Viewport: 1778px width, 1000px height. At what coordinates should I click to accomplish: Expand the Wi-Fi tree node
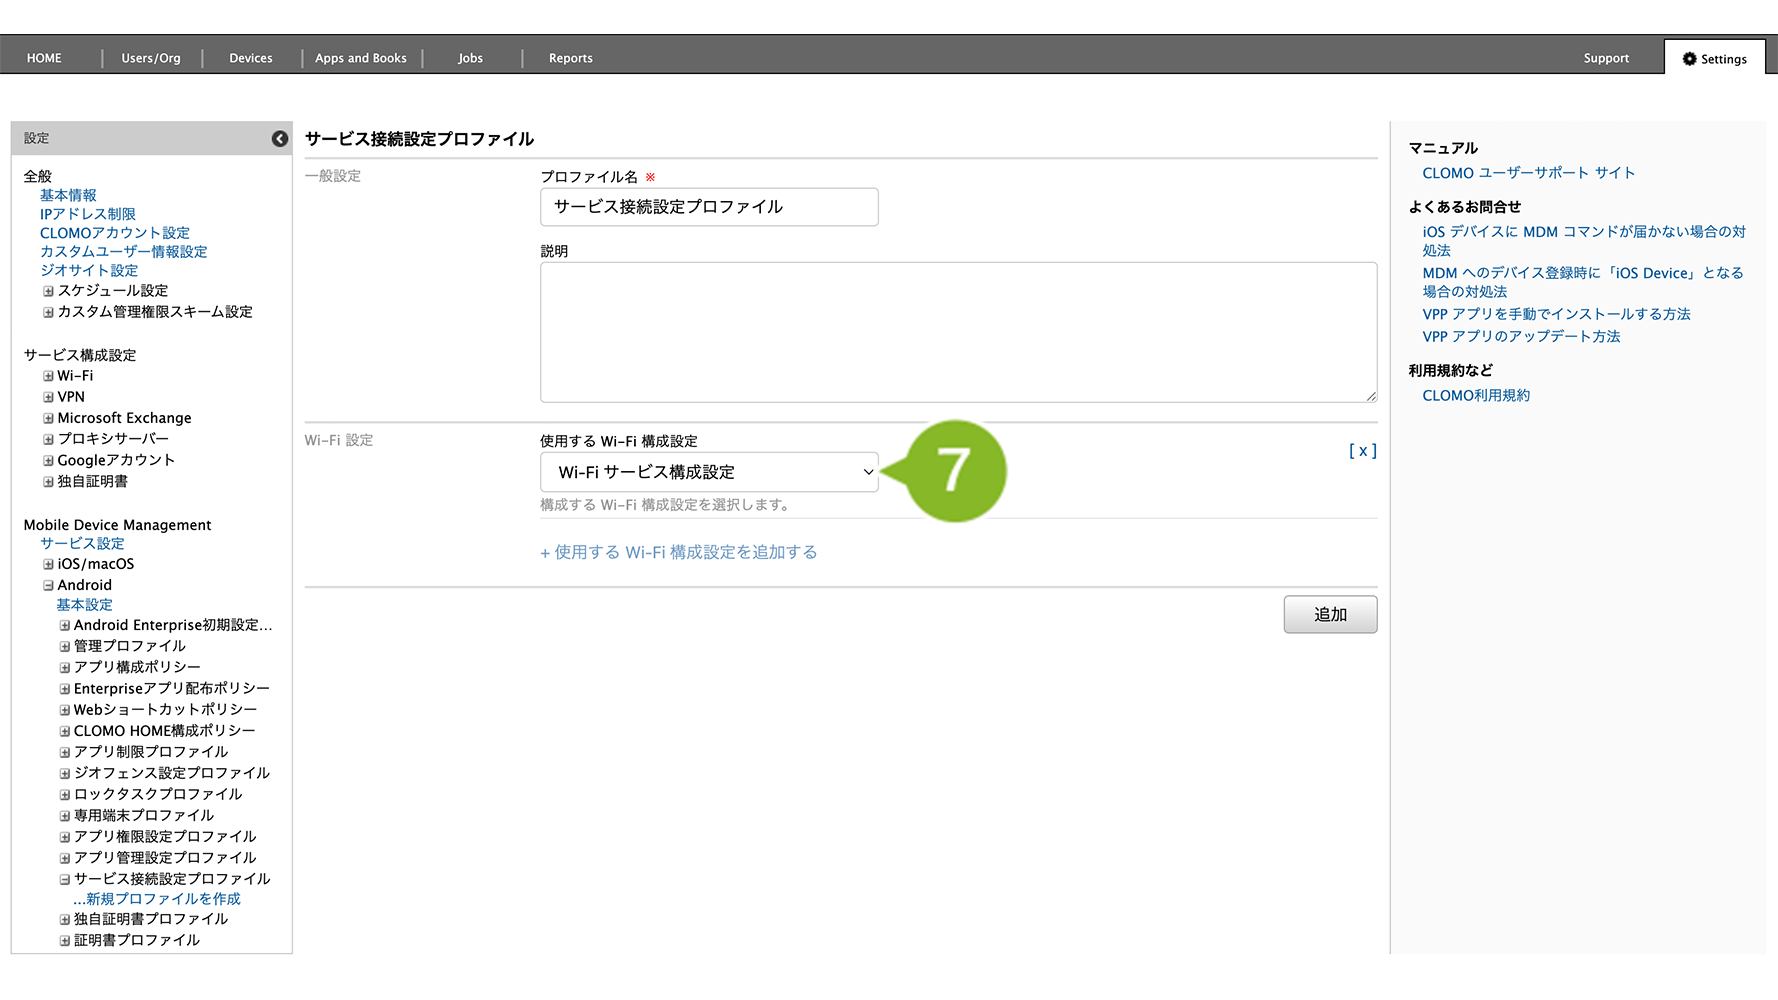pos(48,376)
